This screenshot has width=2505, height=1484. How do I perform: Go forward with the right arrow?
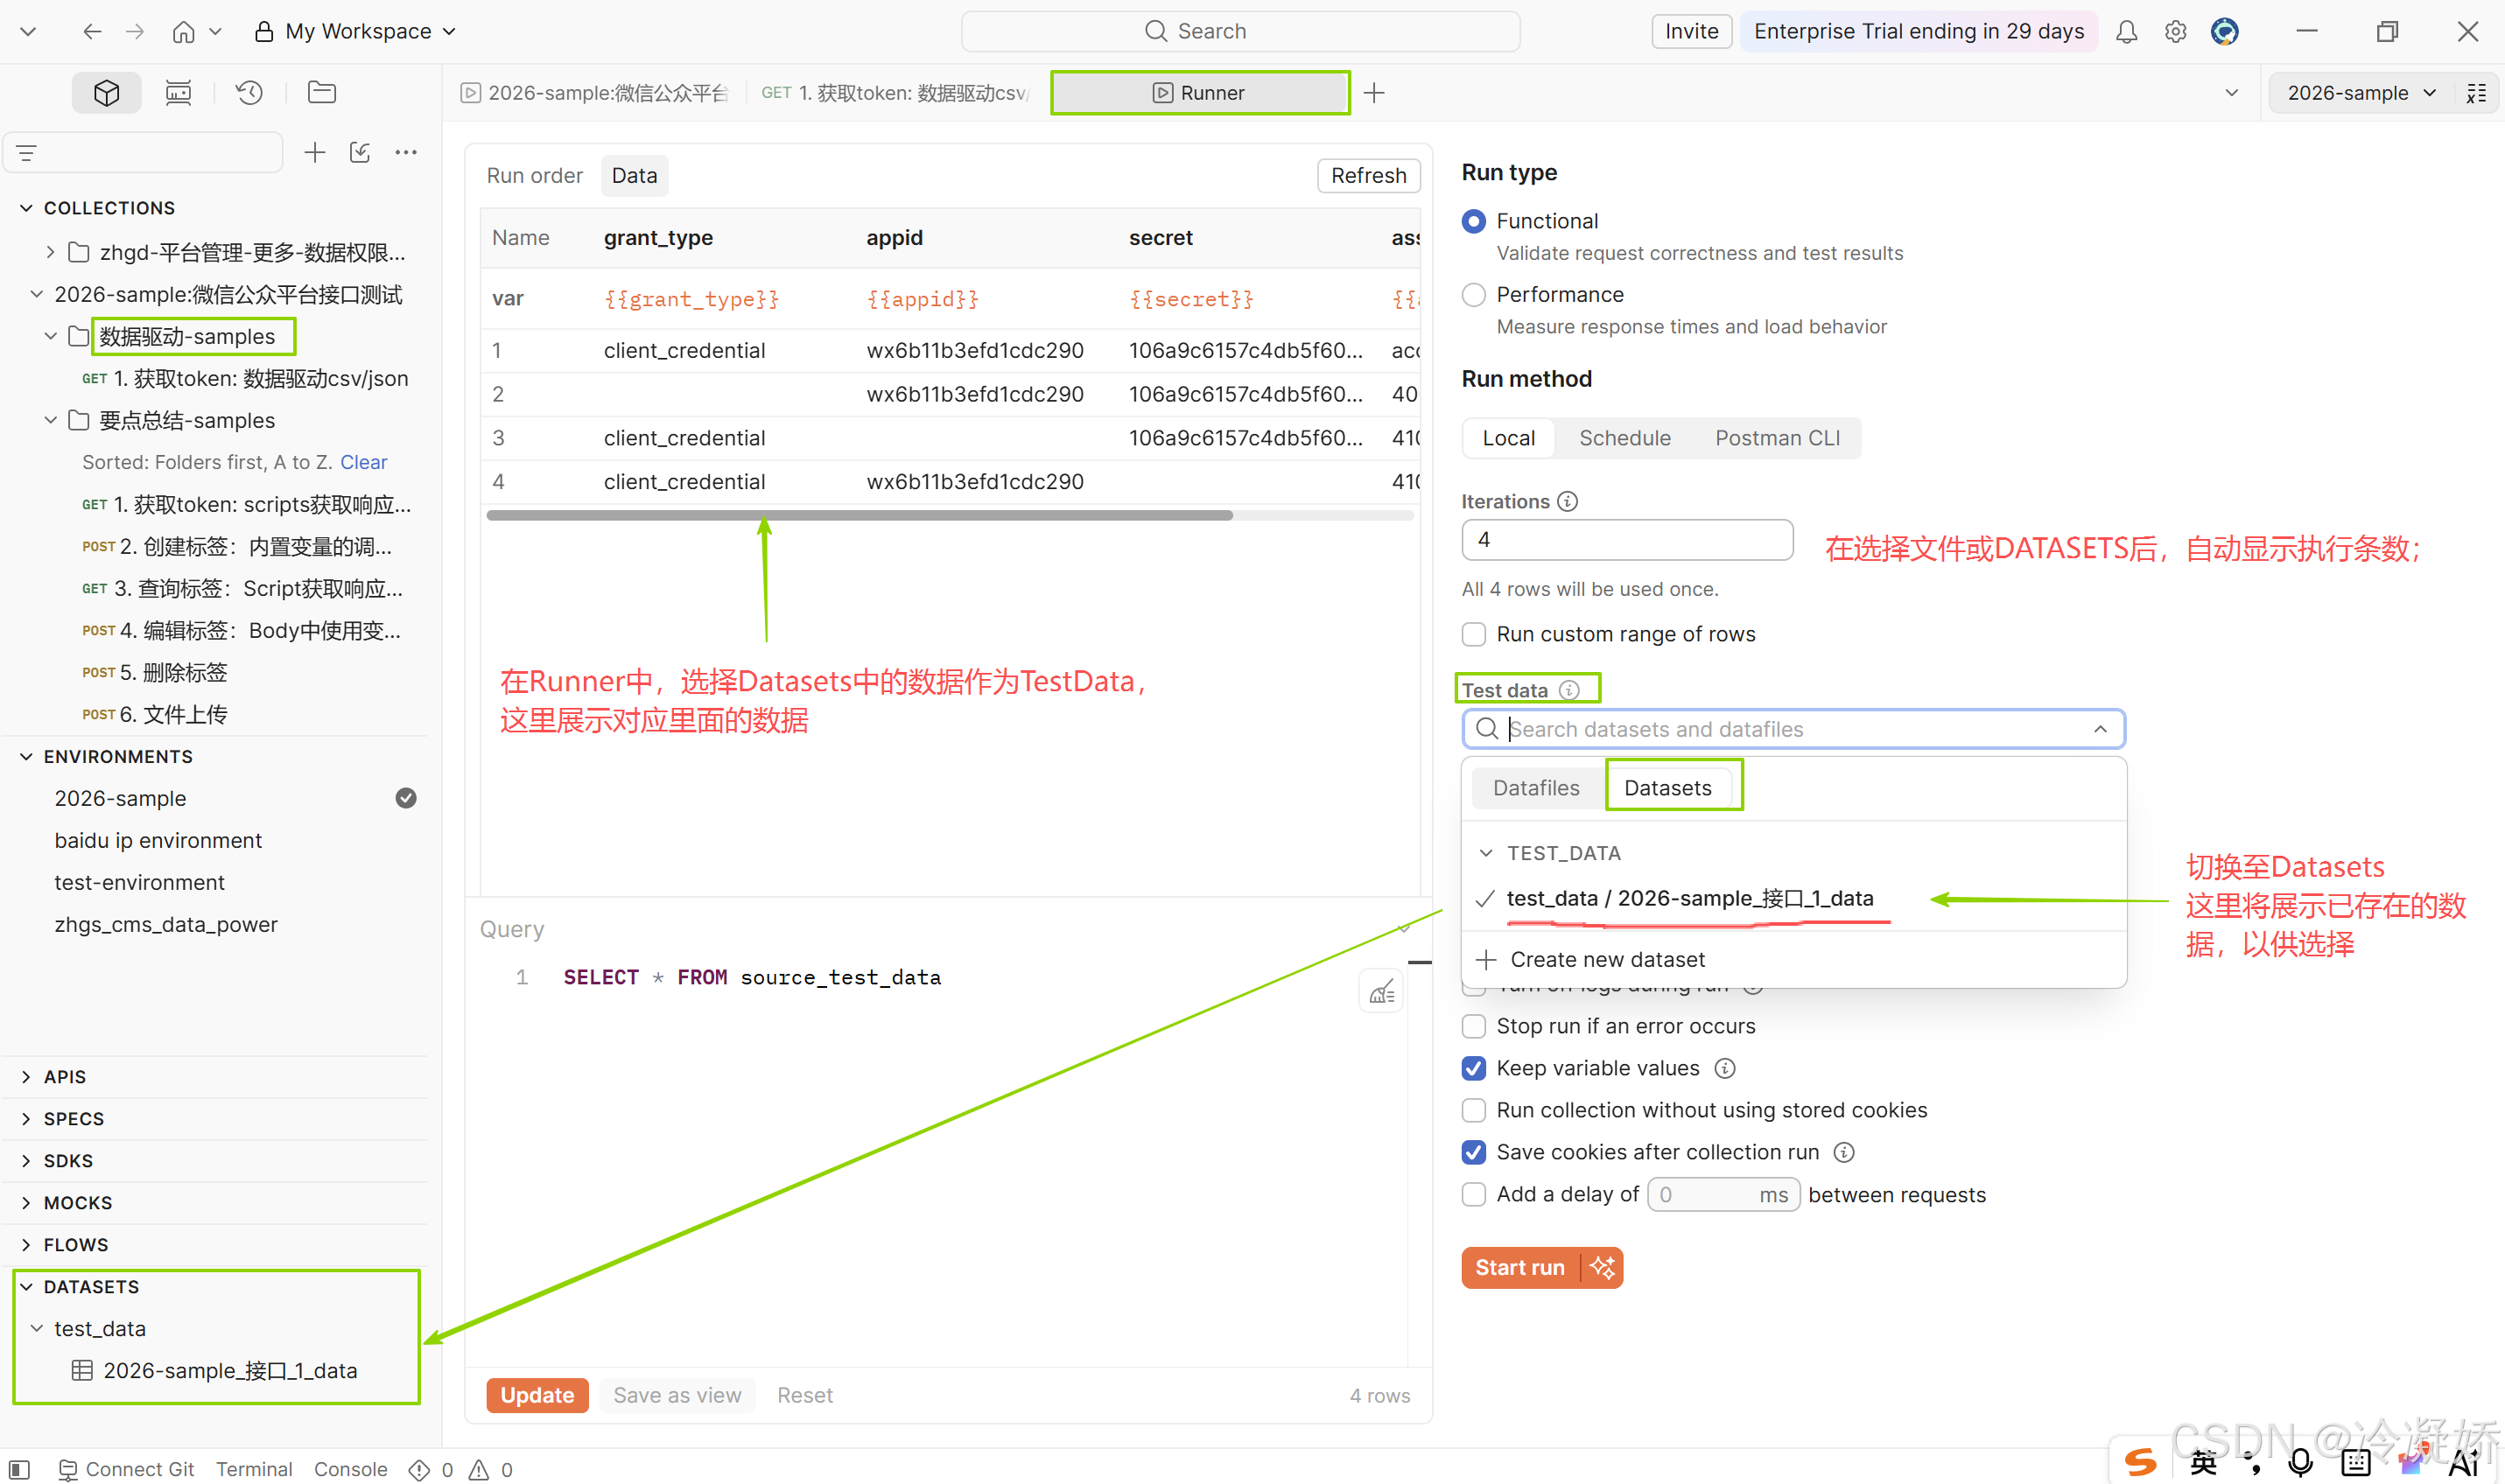click(135, 31)
